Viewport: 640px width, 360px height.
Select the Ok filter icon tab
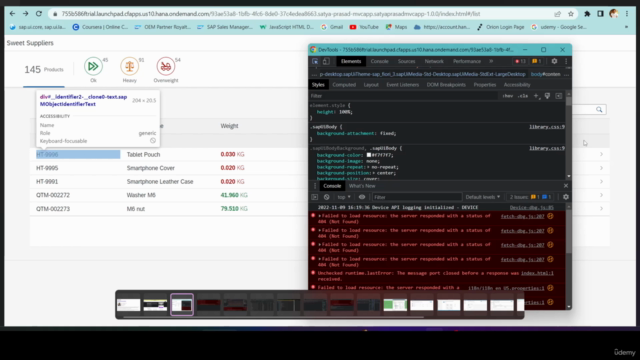coord(93,66)
